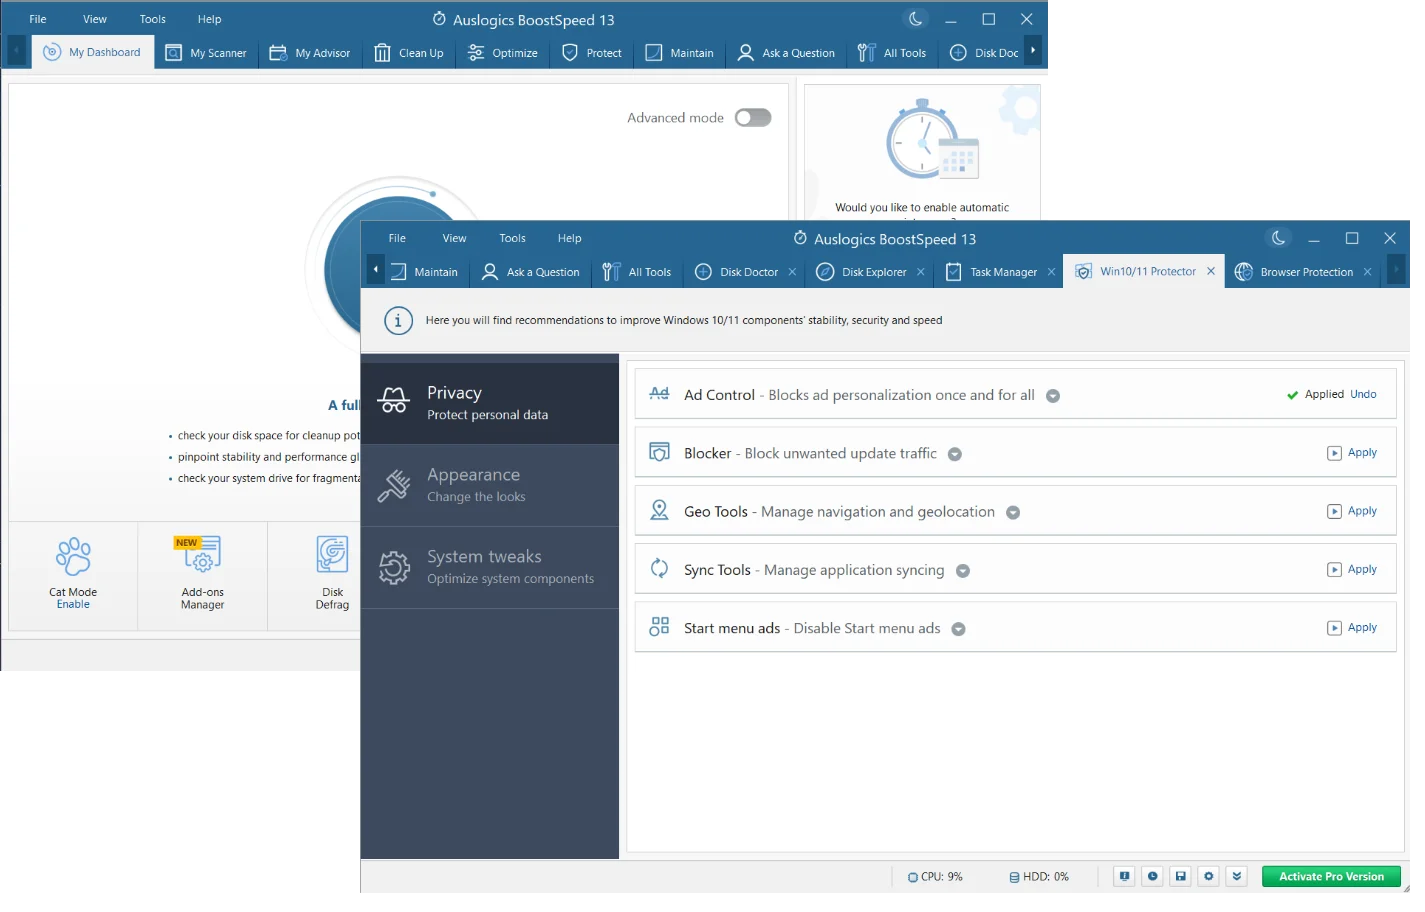The width and height of the screenshot is (1425, 912).
Task: Toggle the Advanced mode switch
Action: (x=753, y=118)
